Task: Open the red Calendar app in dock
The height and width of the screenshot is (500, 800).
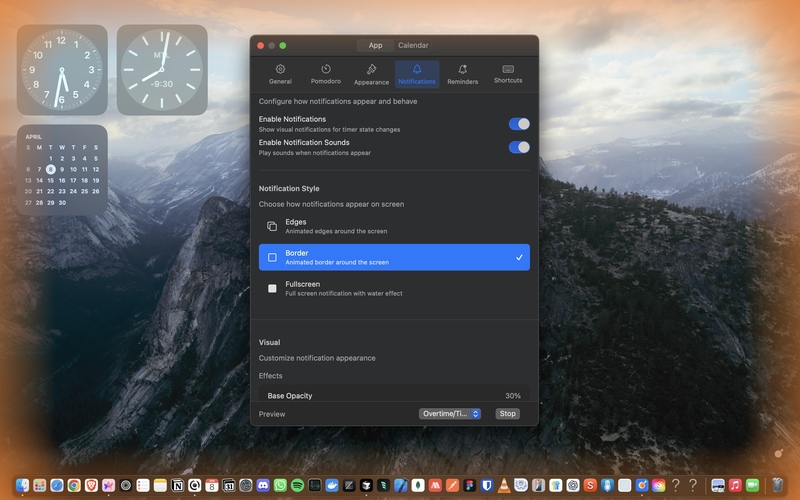Action: 212,485
